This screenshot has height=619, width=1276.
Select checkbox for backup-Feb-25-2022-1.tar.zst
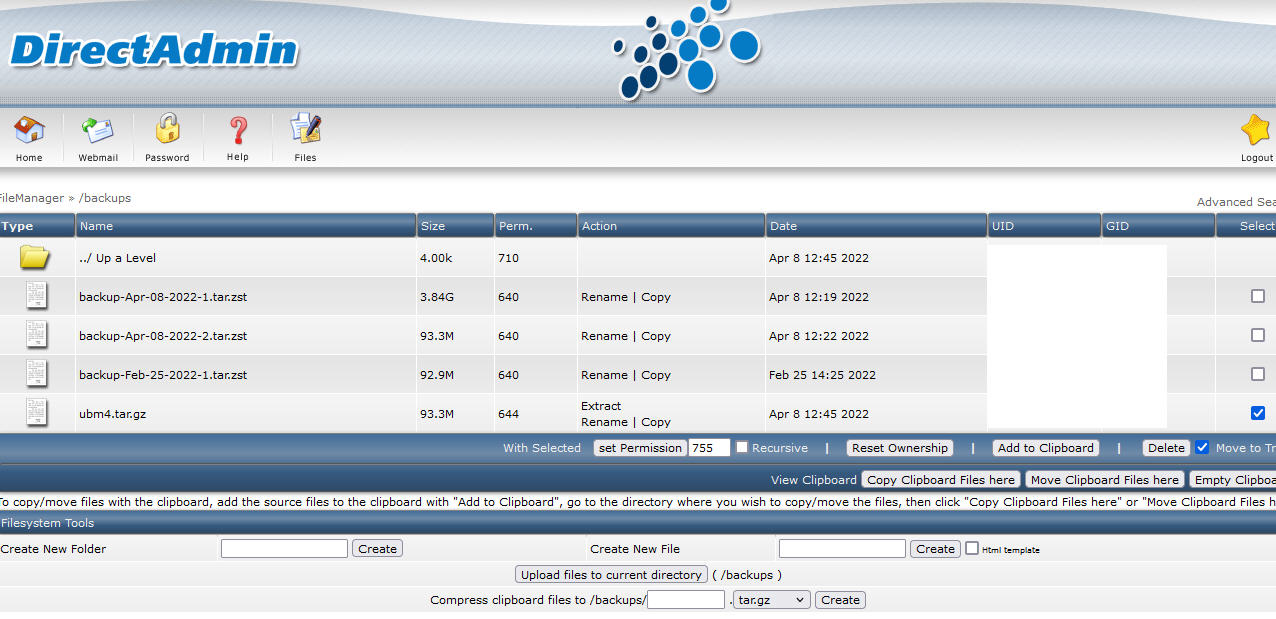point(1258,374)
